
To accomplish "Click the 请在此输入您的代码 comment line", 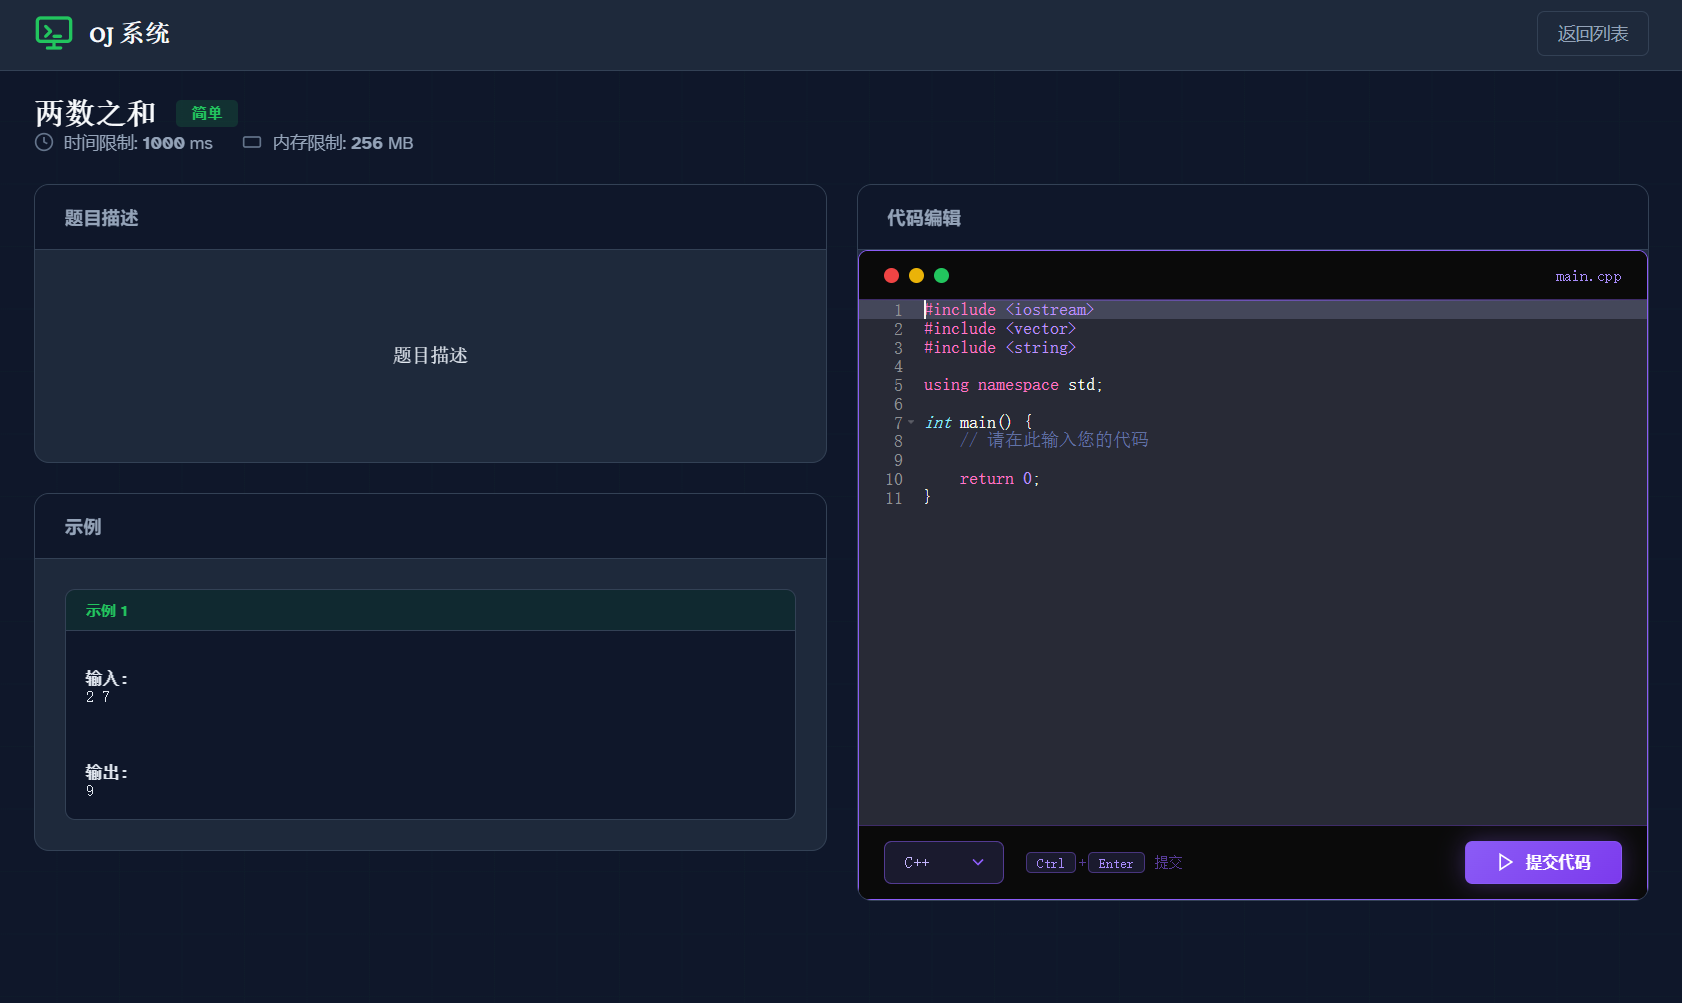I will pyautogui.click(x=1054, y=440).
